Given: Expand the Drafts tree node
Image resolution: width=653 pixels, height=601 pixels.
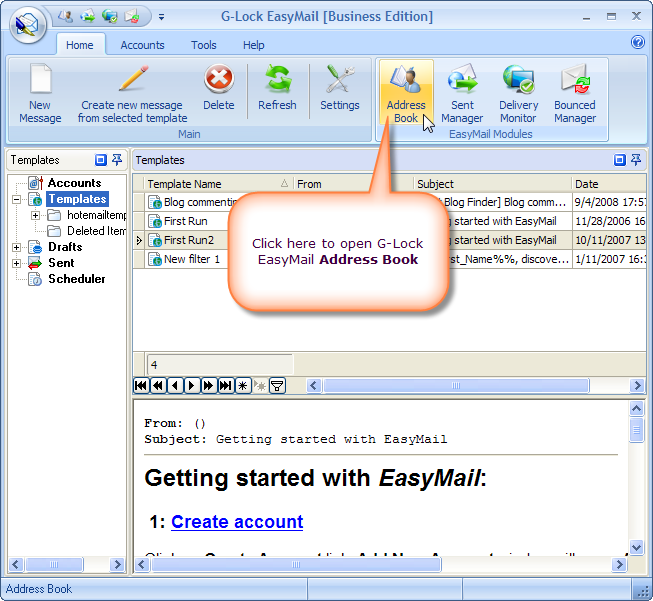Looking at the screenshot, I should pyautogui.click(x=17, y=247).
